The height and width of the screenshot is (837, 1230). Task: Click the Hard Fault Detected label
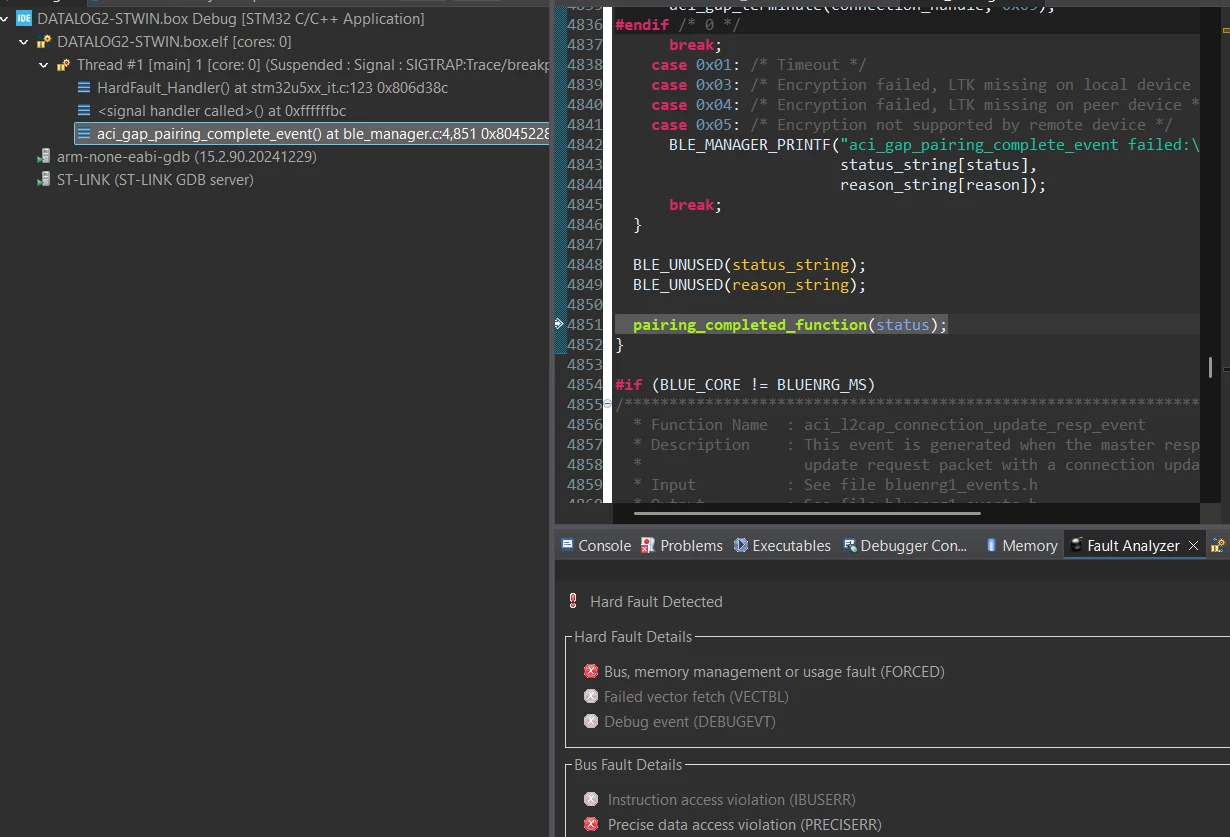(656, 602)
